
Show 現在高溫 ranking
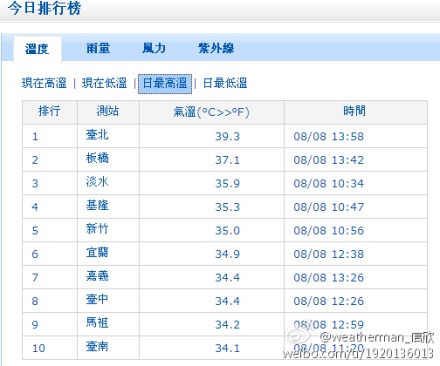[x=44, y=83]
